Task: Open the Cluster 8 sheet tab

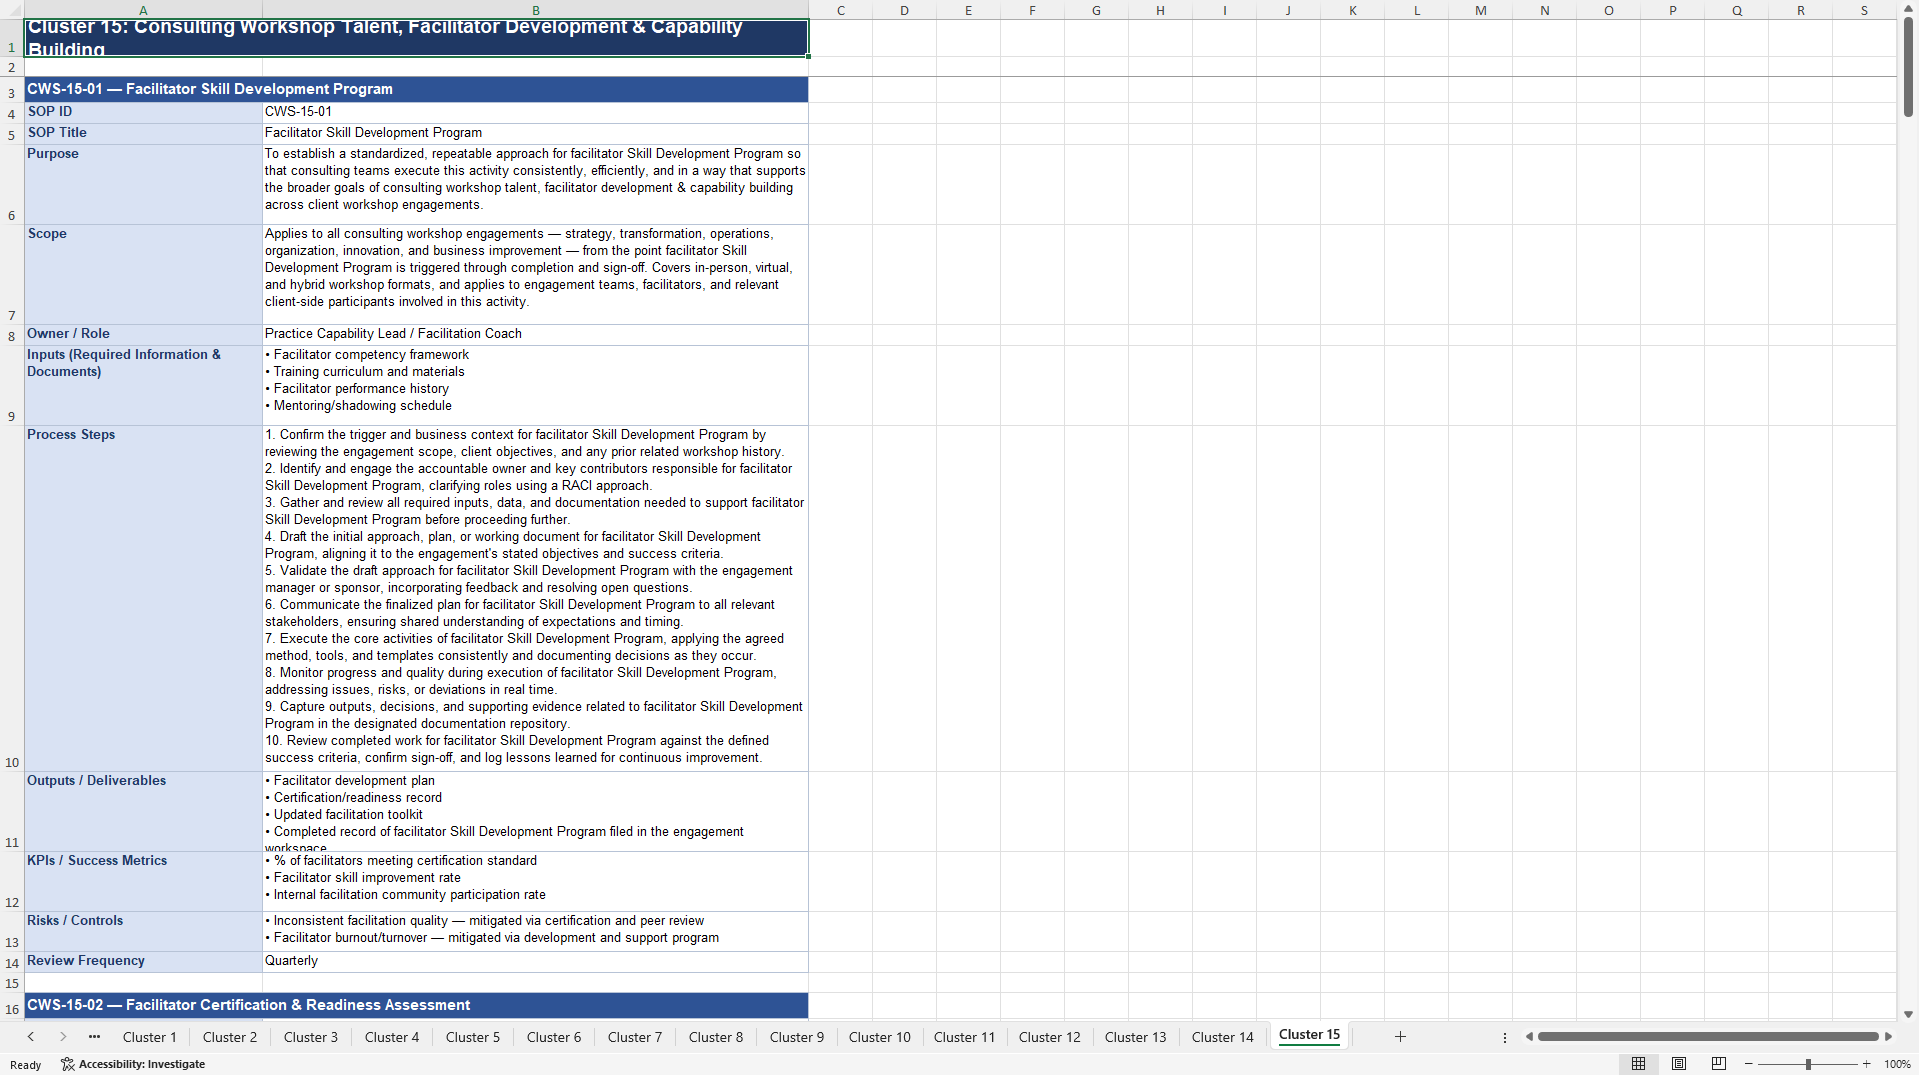Action: [x=716, y=1037]
